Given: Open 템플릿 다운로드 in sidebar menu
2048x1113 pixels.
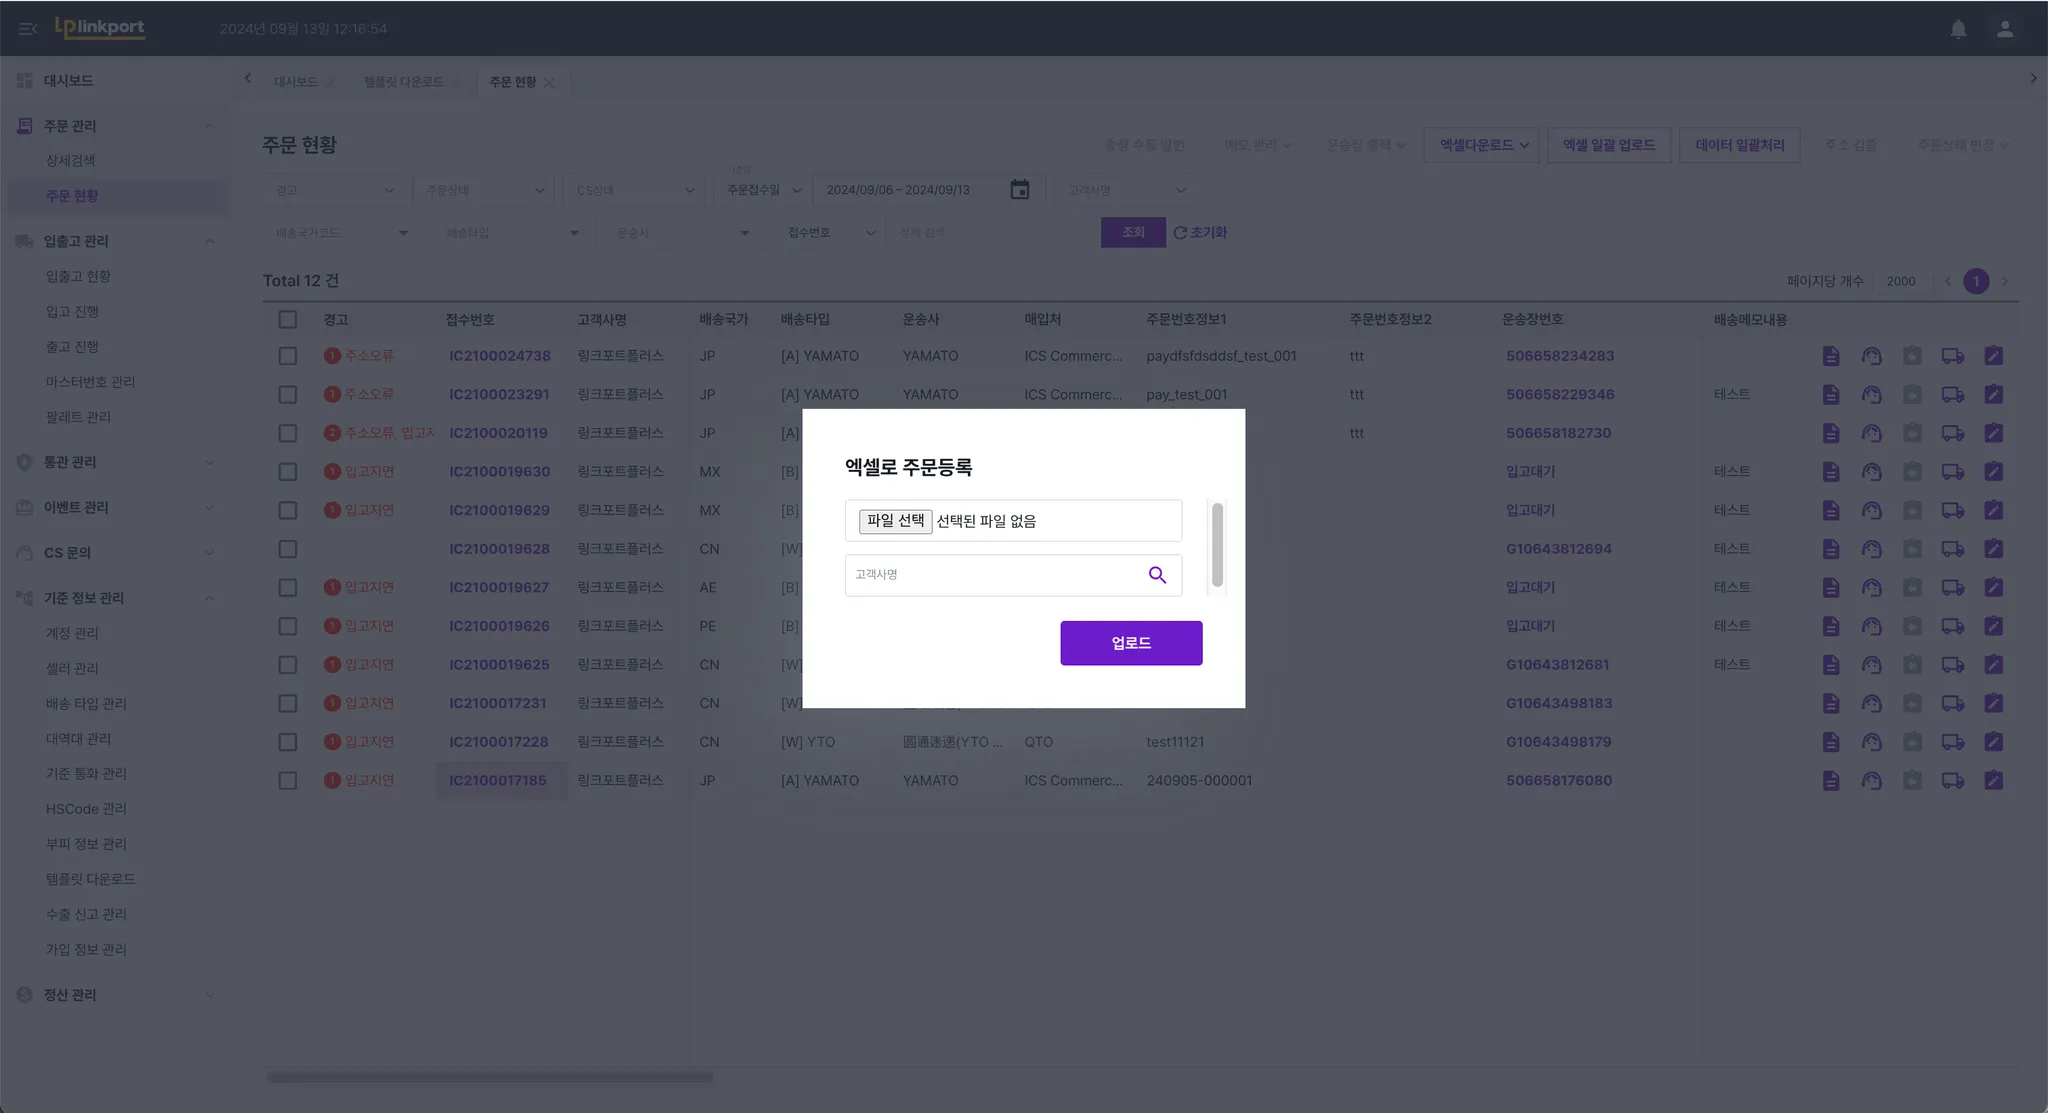Looking at the screenshot, I should (90, 879).
